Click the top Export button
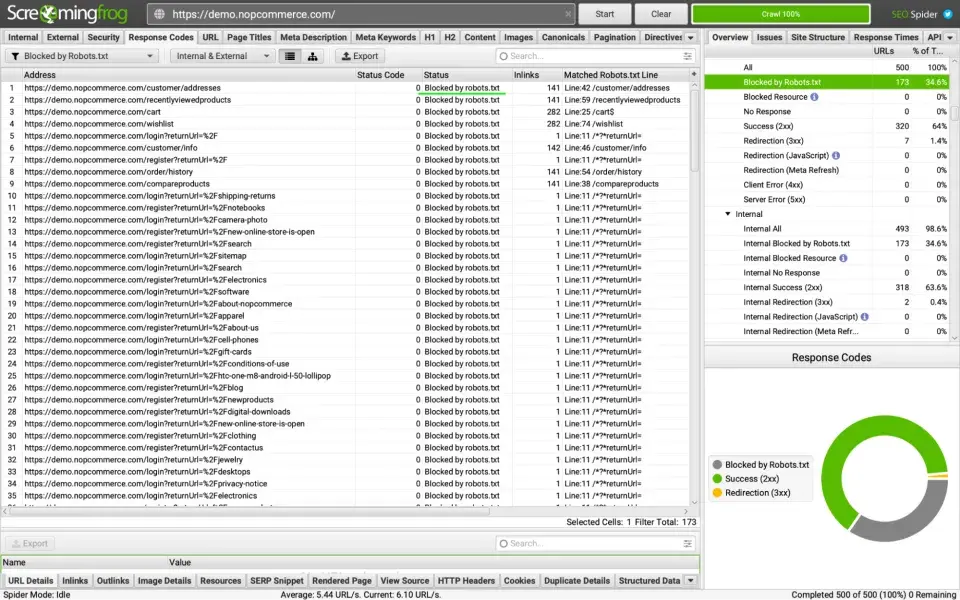 click(x=360, y=56)
